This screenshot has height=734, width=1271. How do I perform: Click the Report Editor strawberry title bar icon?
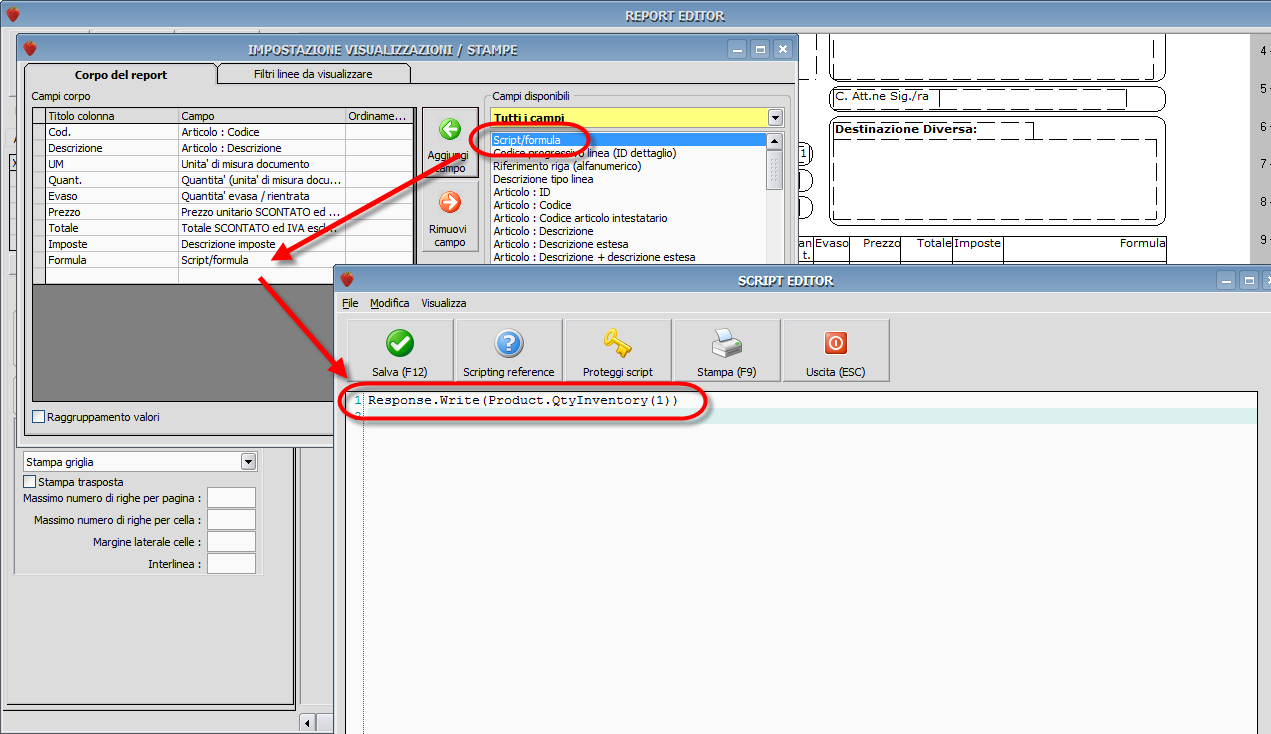[x=13, y=14]
